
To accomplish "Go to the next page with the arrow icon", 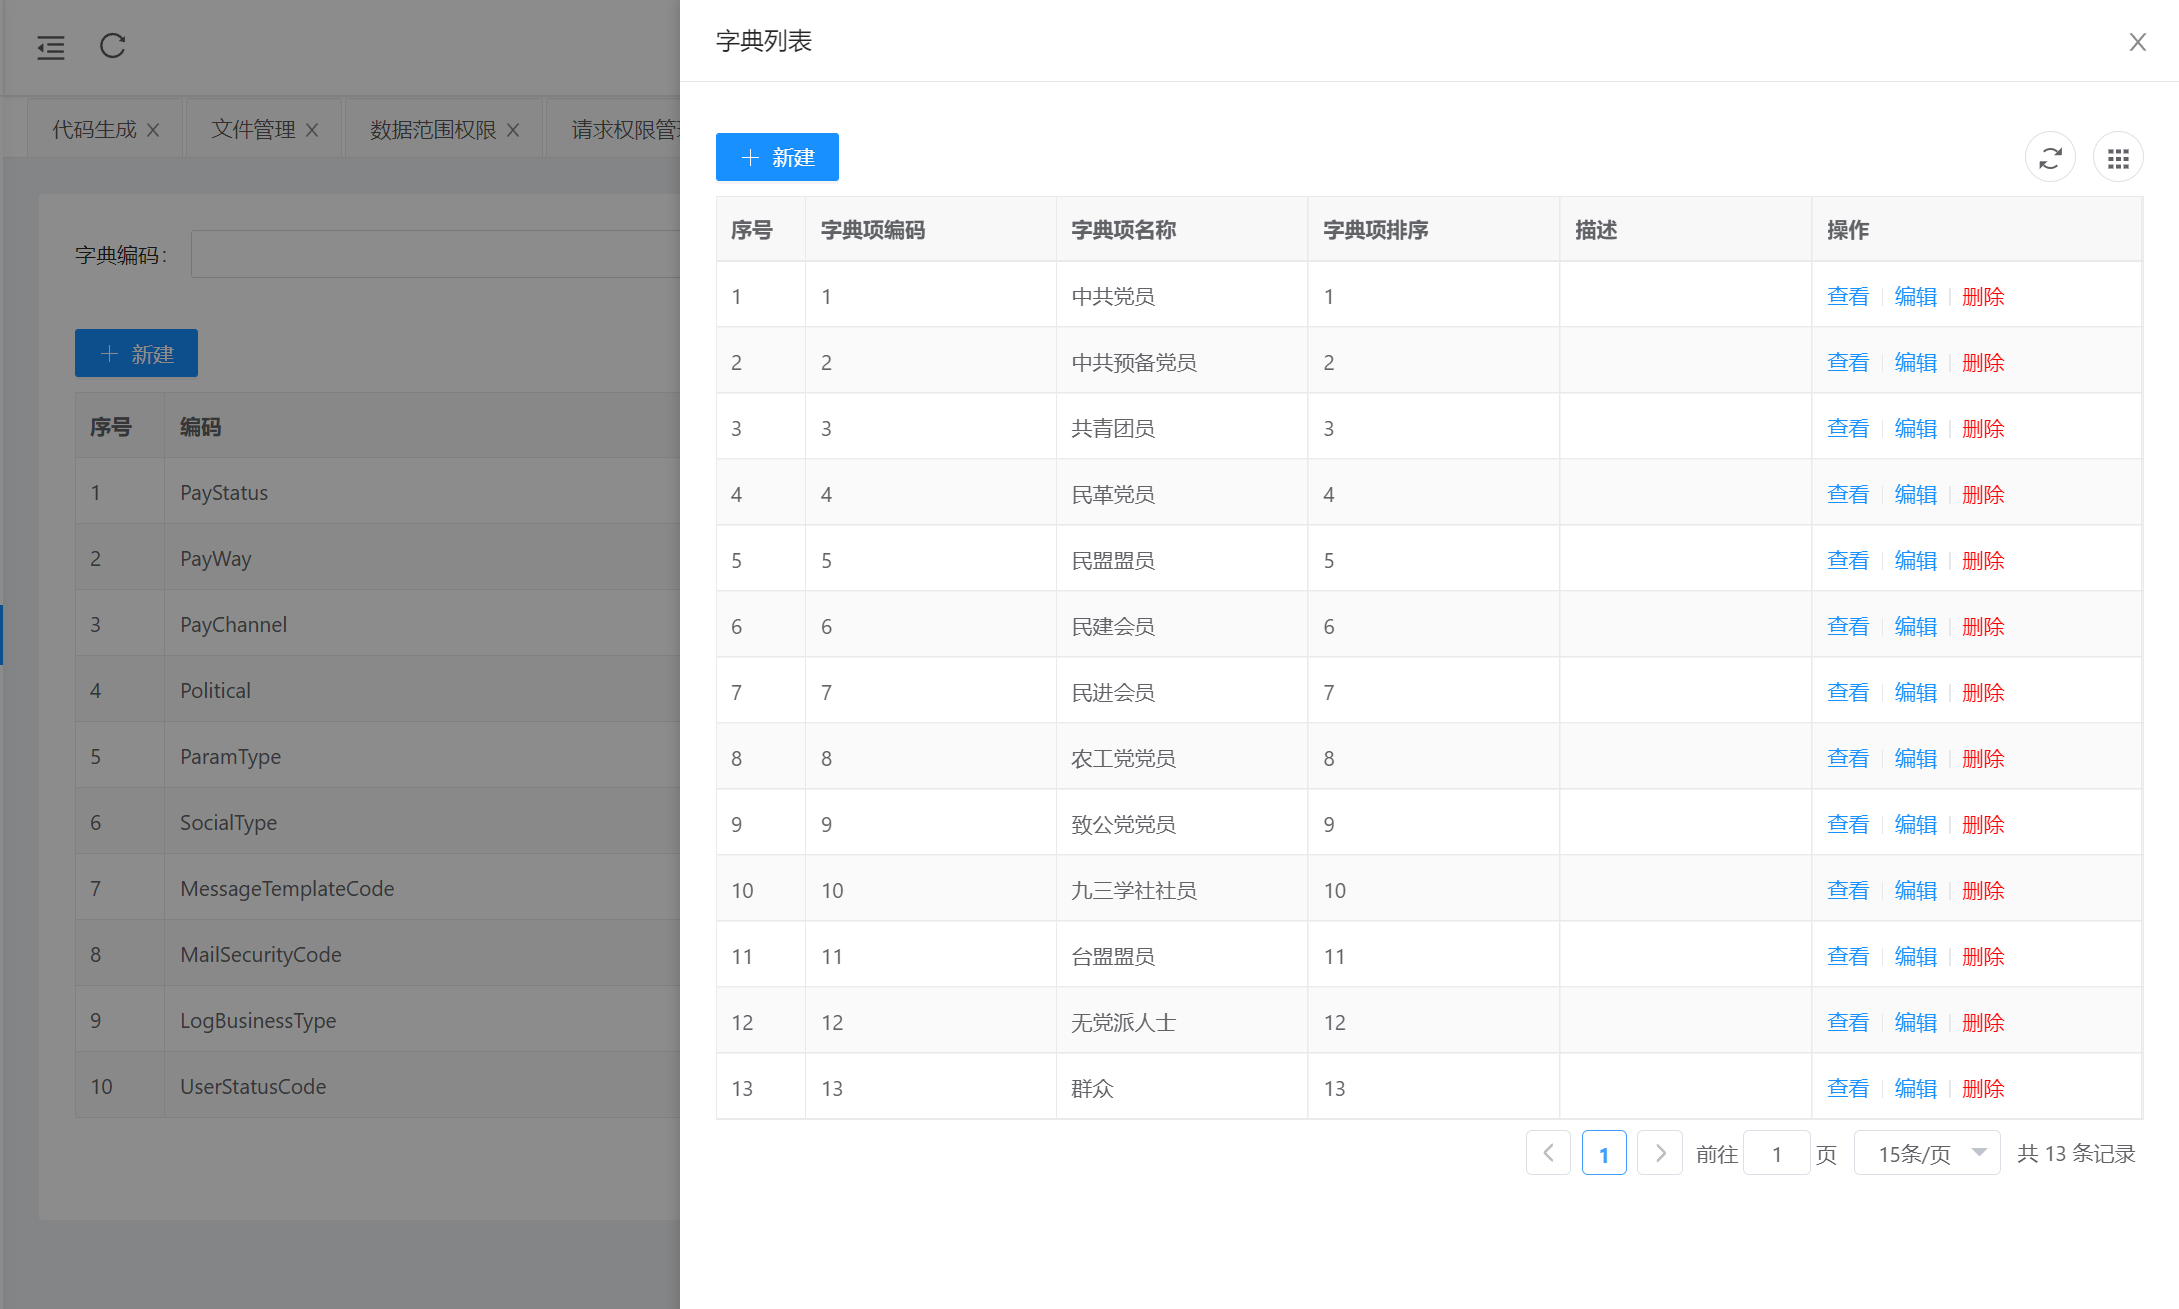I will point(1659,1152).
